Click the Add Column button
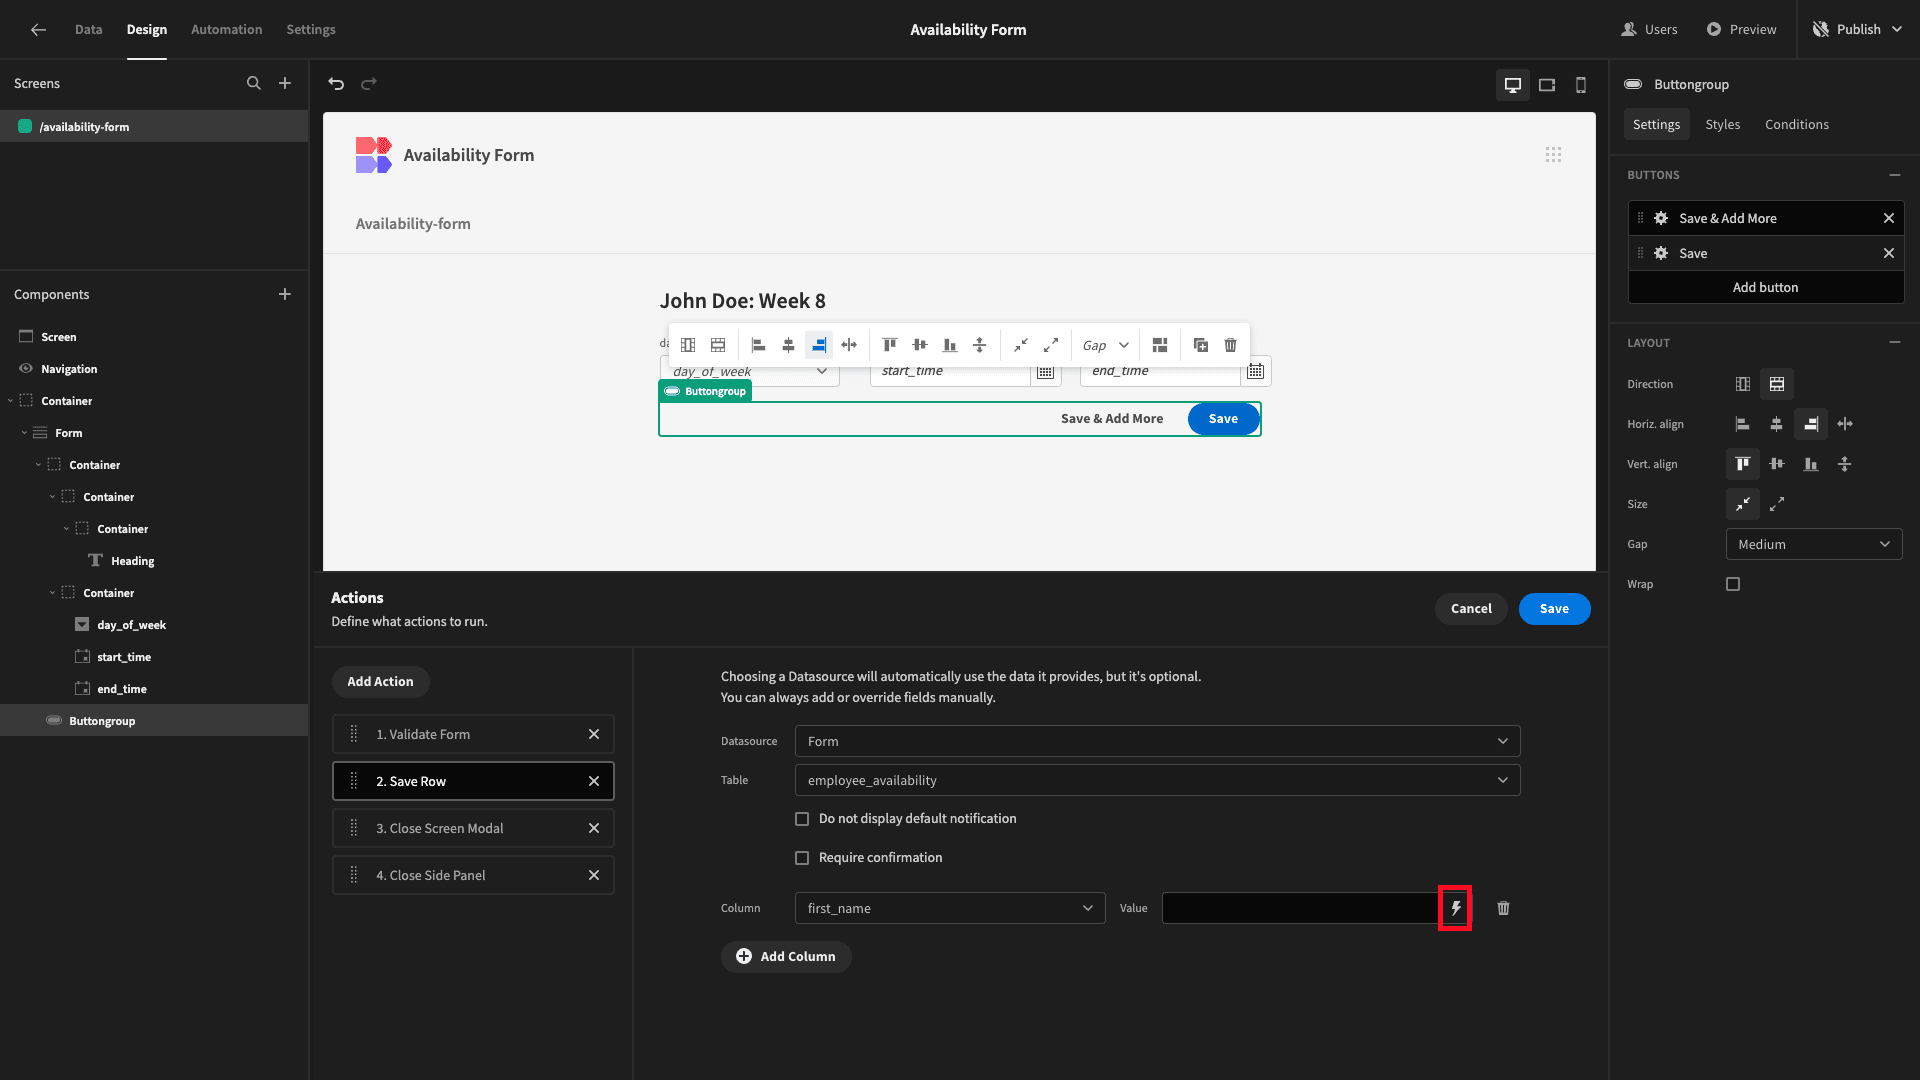The width and height of the screenshot is (1920, 1080). click(x=786, y=957)
